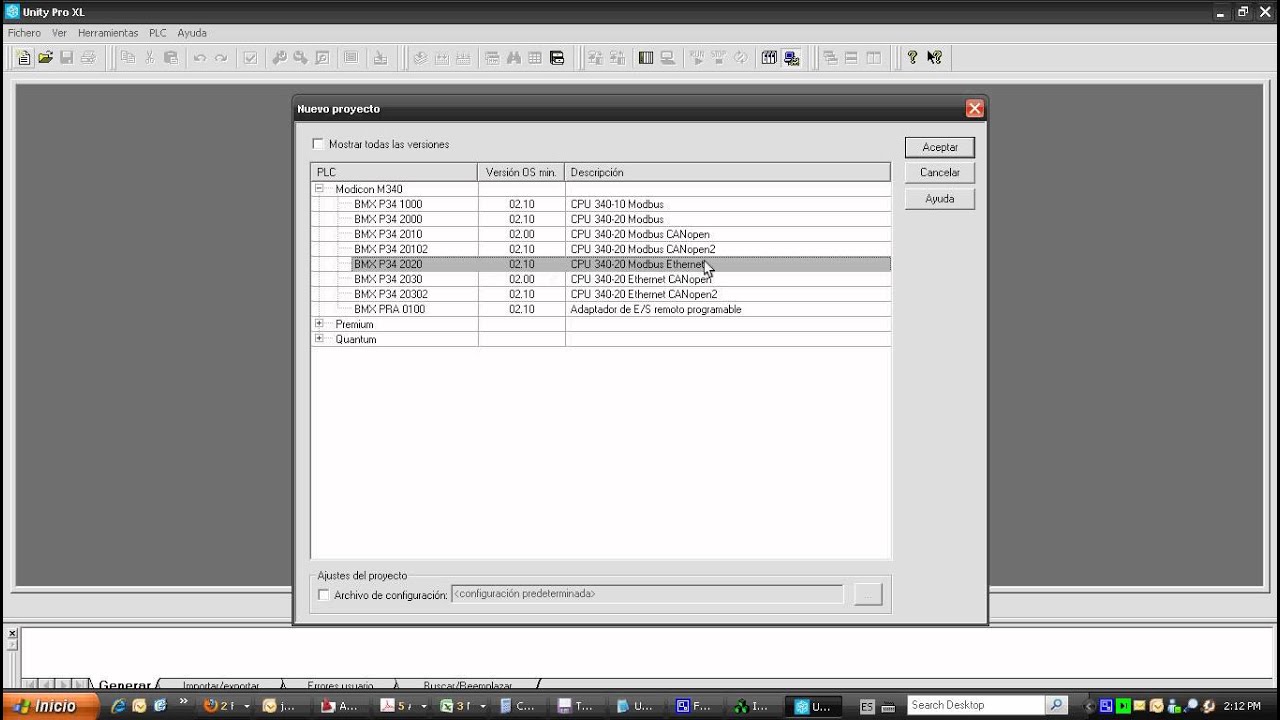Click the 'Descripción' column header
Viewport: 1280px width, 720px height.
(727, 172)
